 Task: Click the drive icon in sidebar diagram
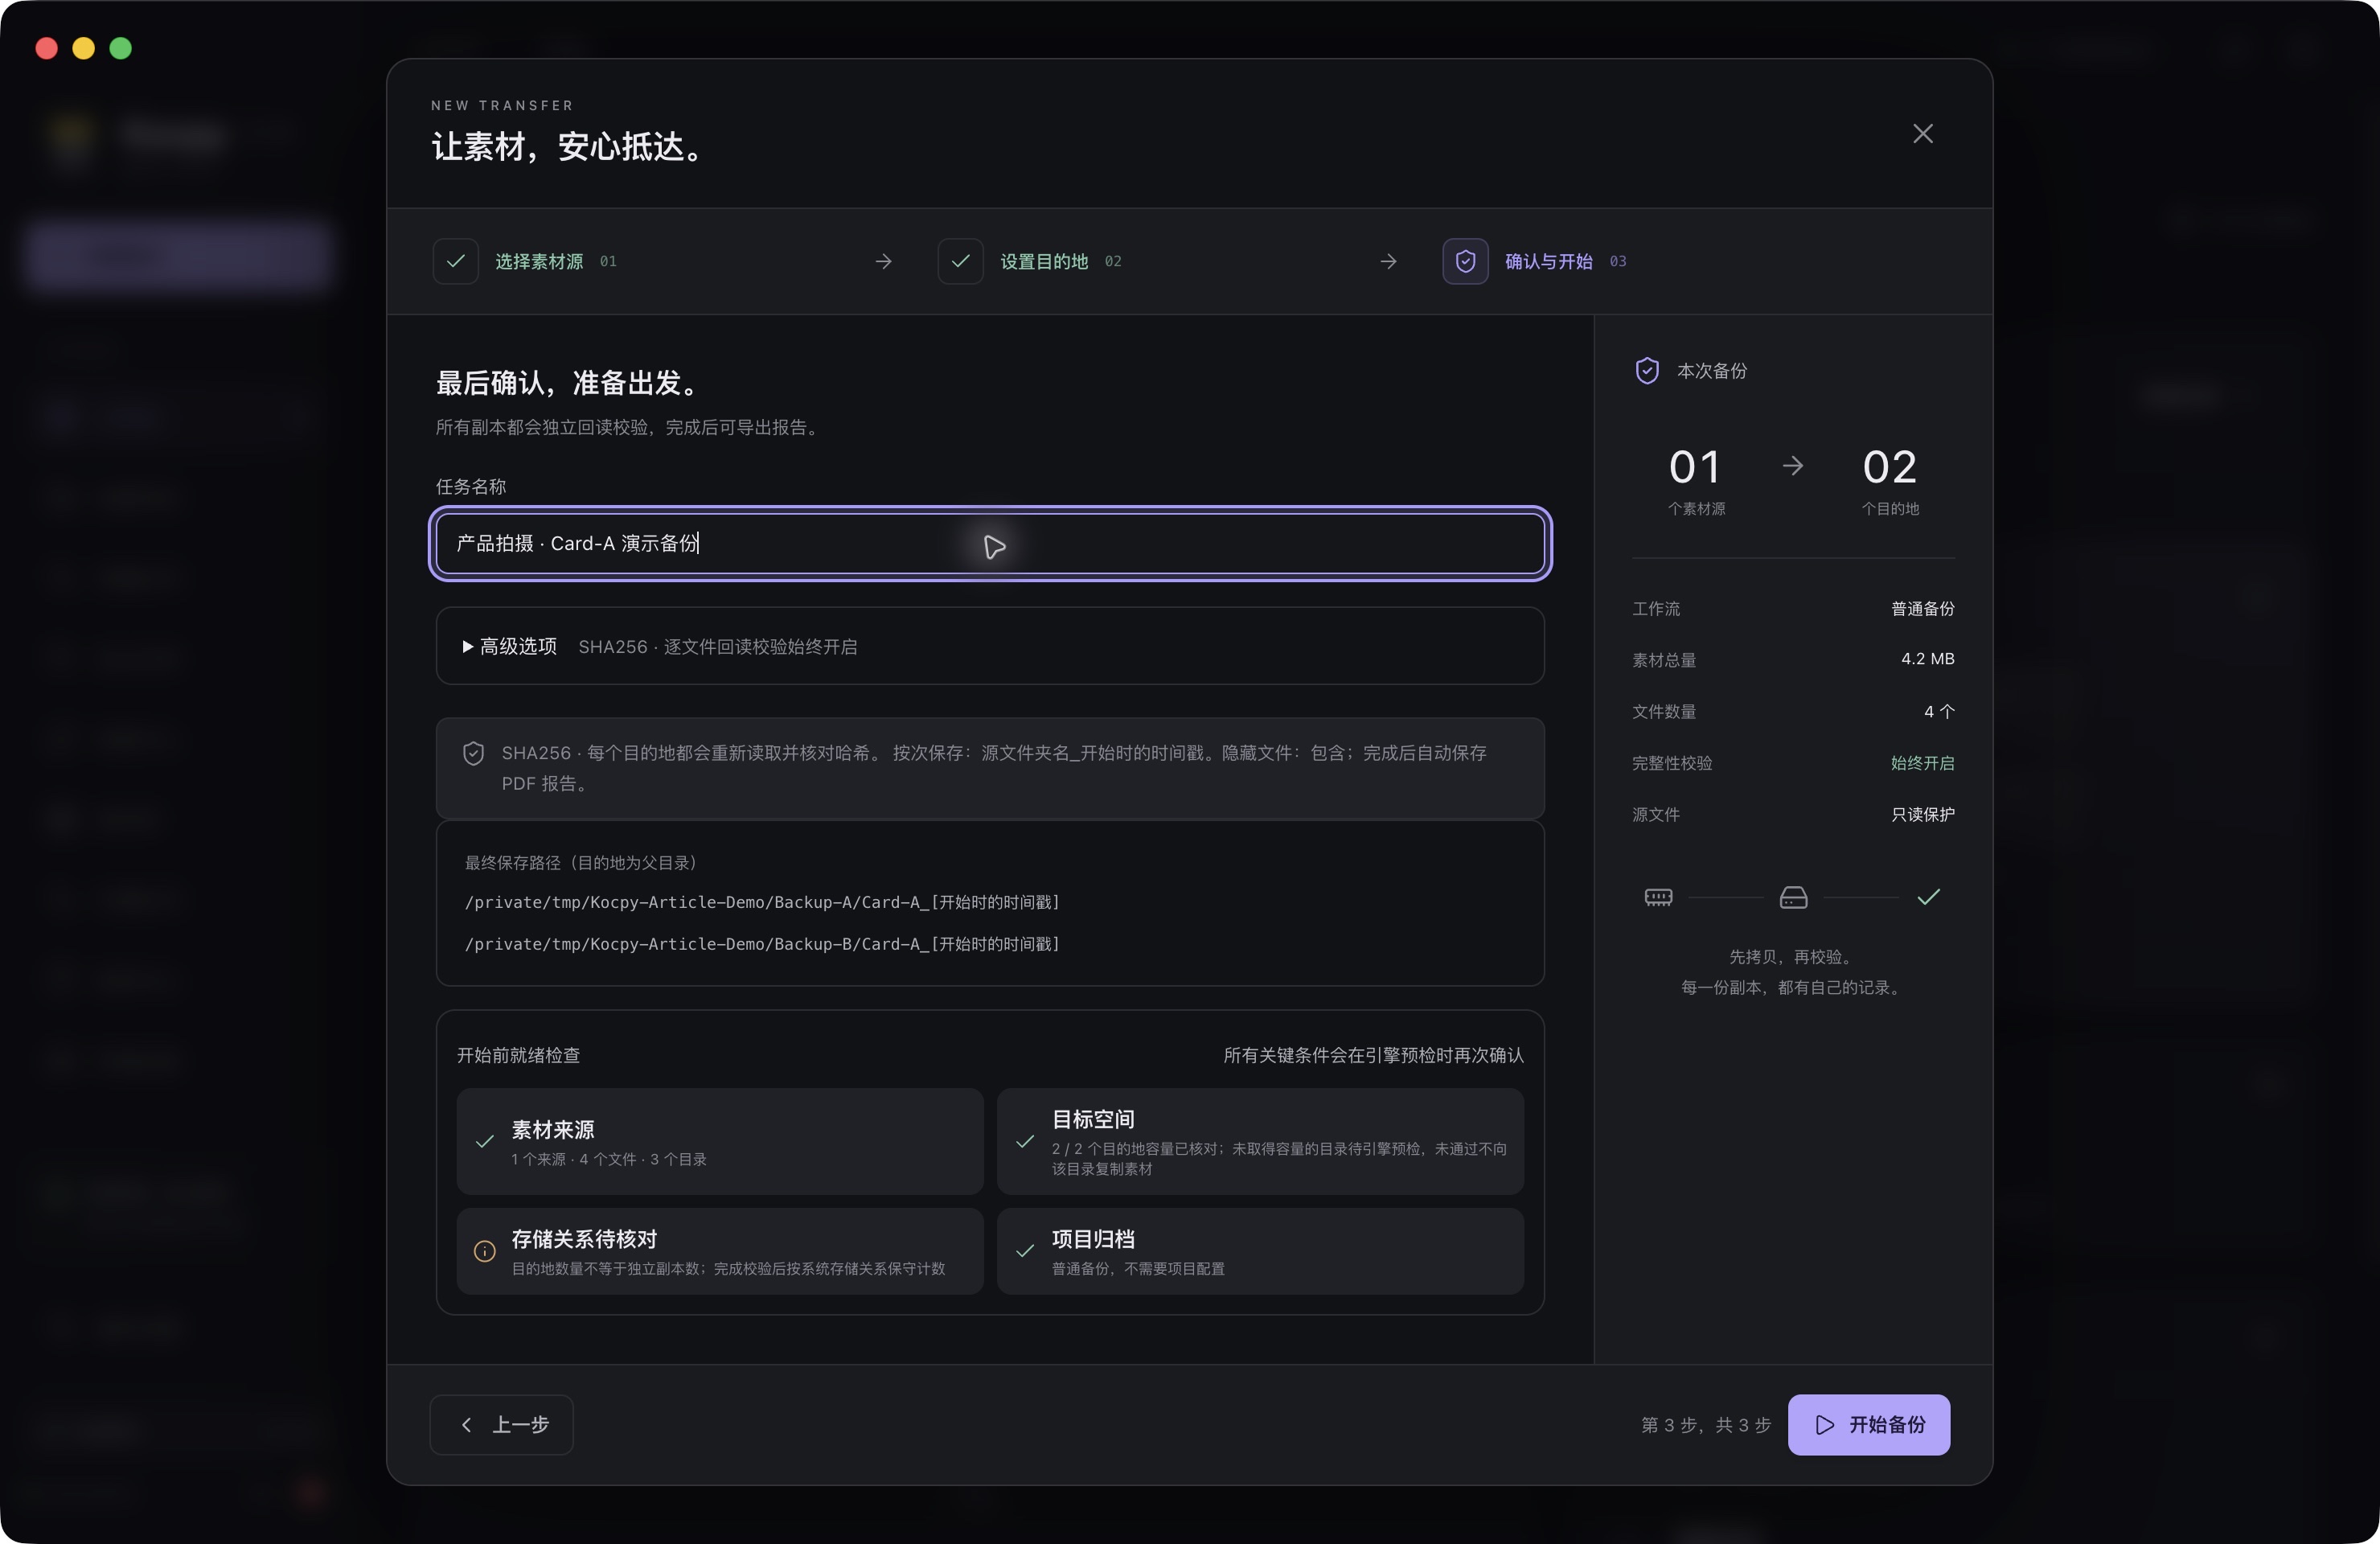coord(1793,897)
